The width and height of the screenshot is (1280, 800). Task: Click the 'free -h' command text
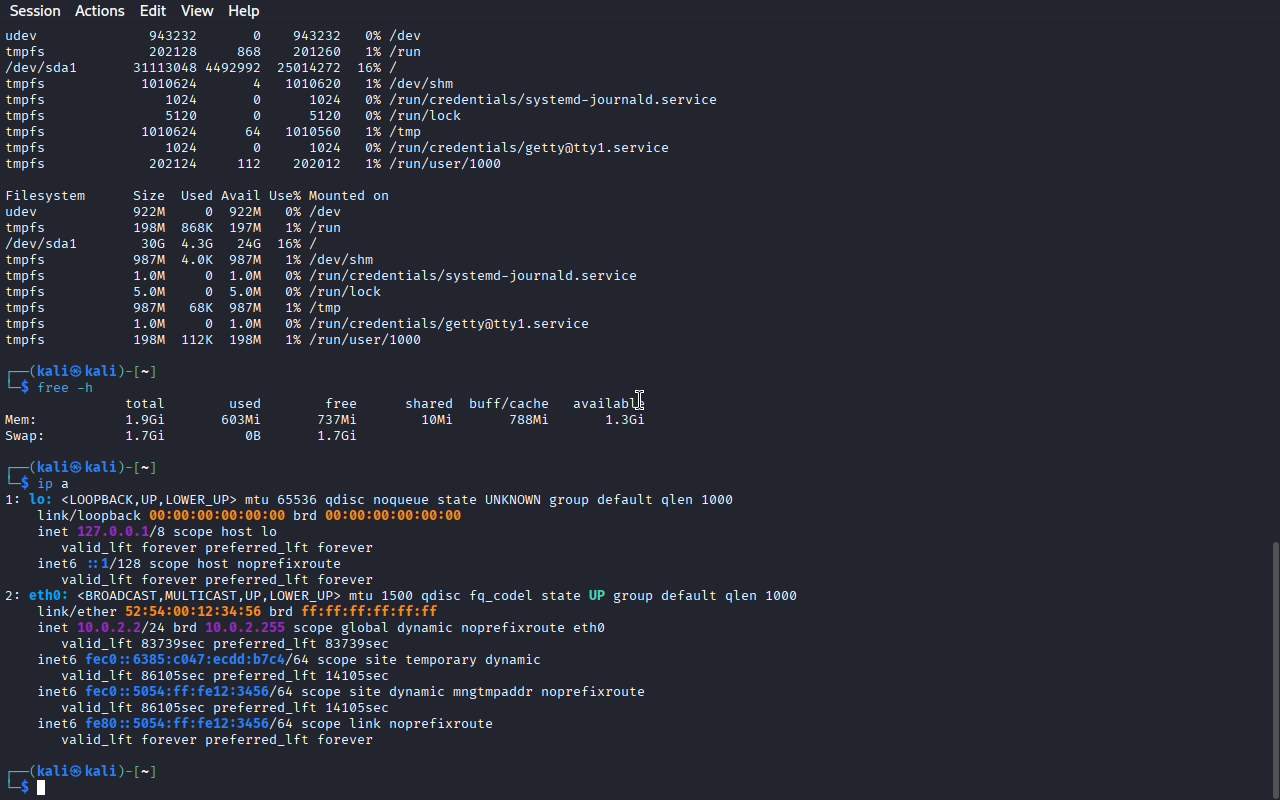[x=65, y=388]
